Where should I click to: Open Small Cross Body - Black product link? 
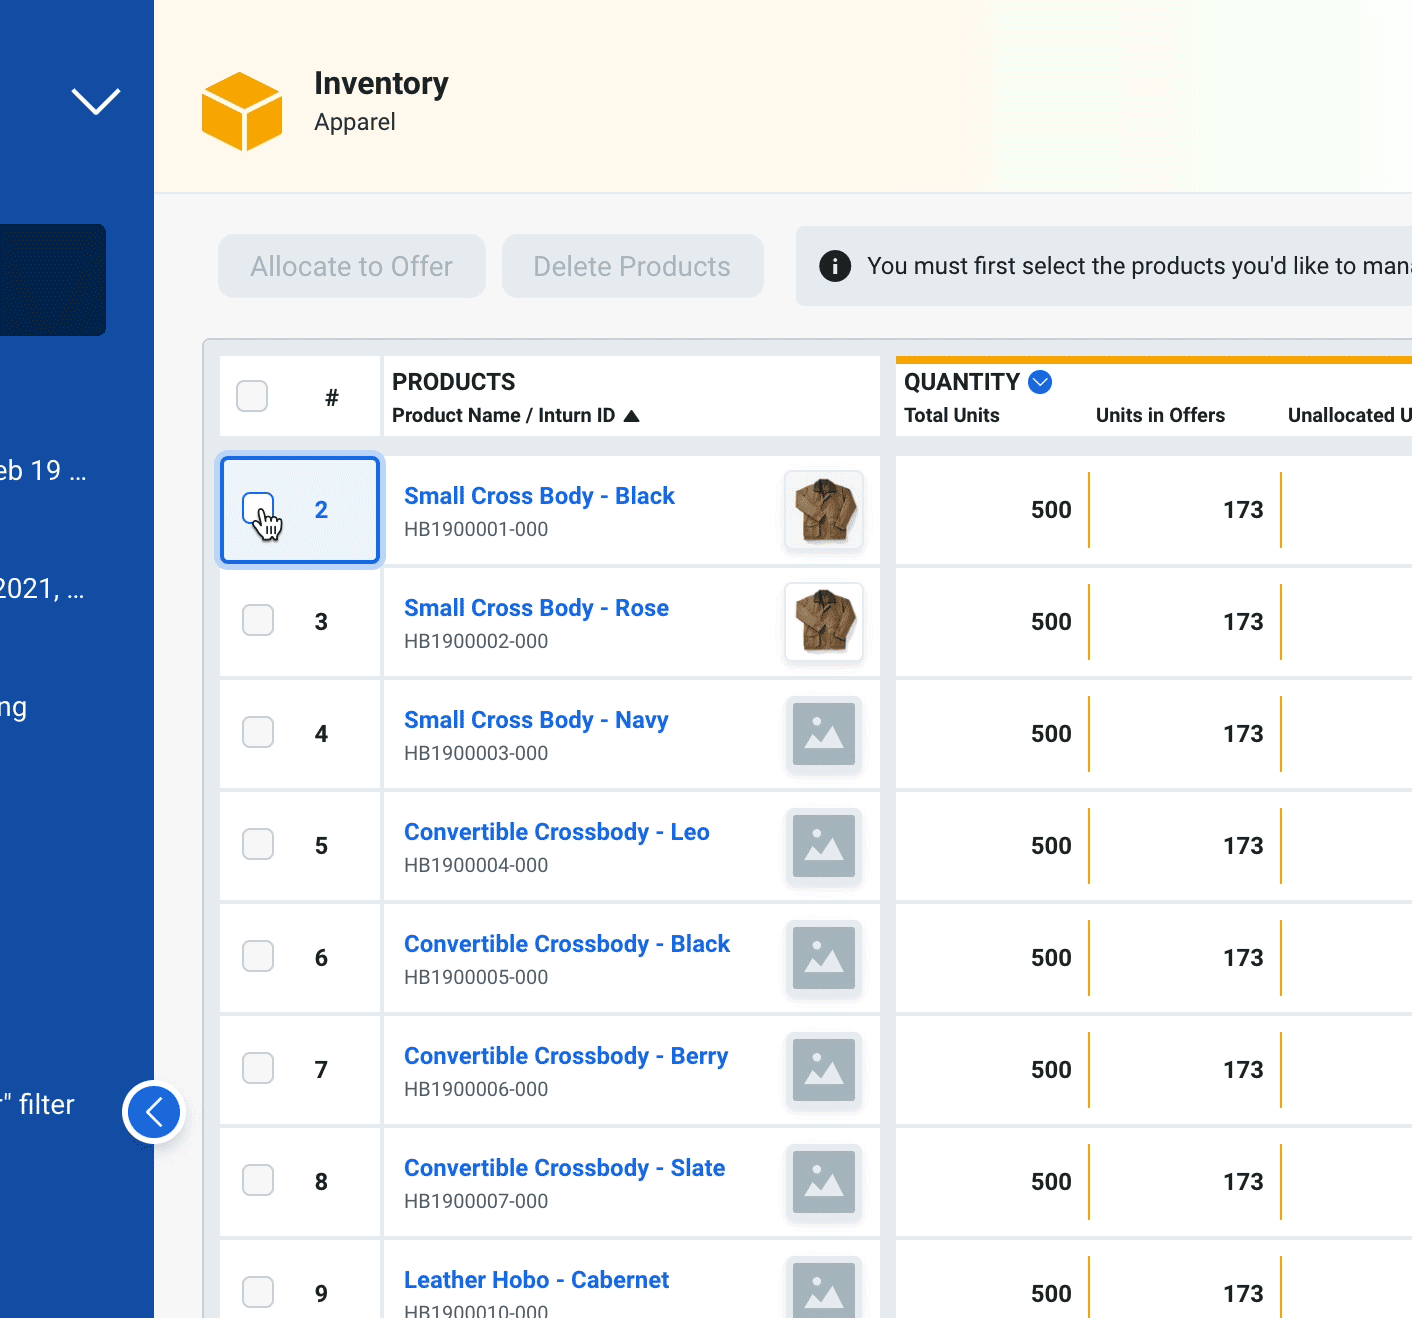point(539,496)
